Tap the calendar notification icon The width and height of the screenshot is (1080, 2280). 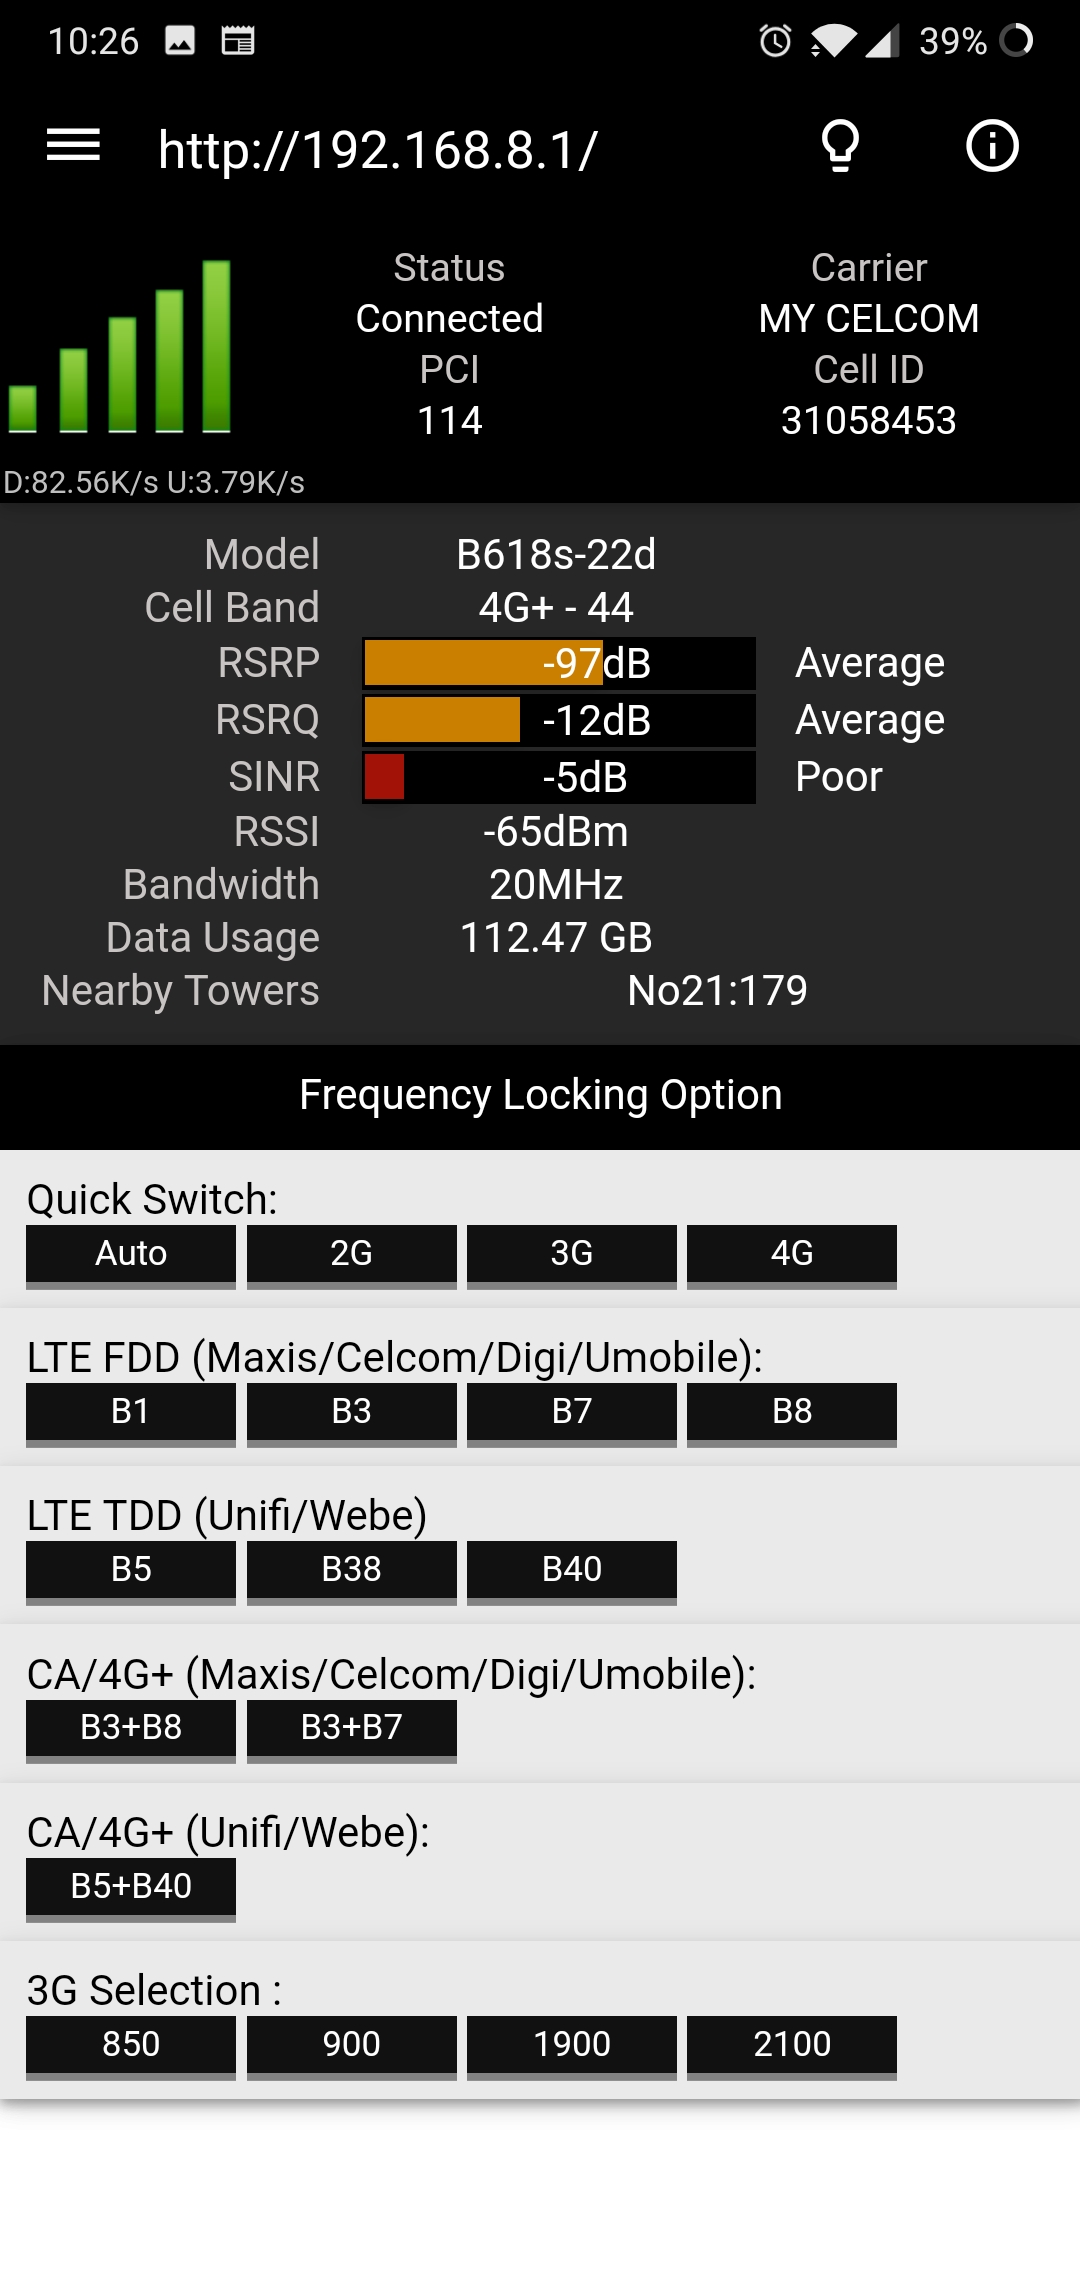238,41
